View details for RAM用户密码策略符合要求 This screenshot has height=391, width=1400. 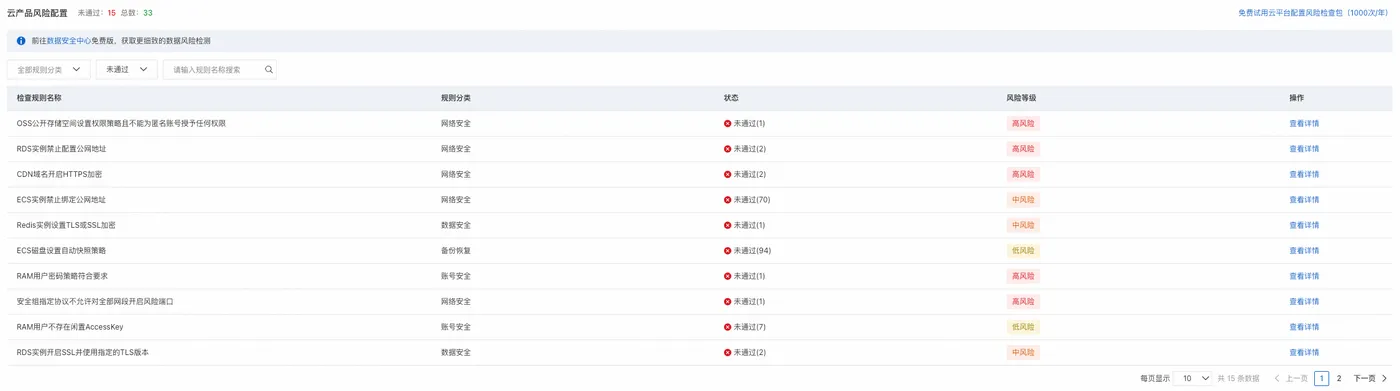(x=1304, y=276)
